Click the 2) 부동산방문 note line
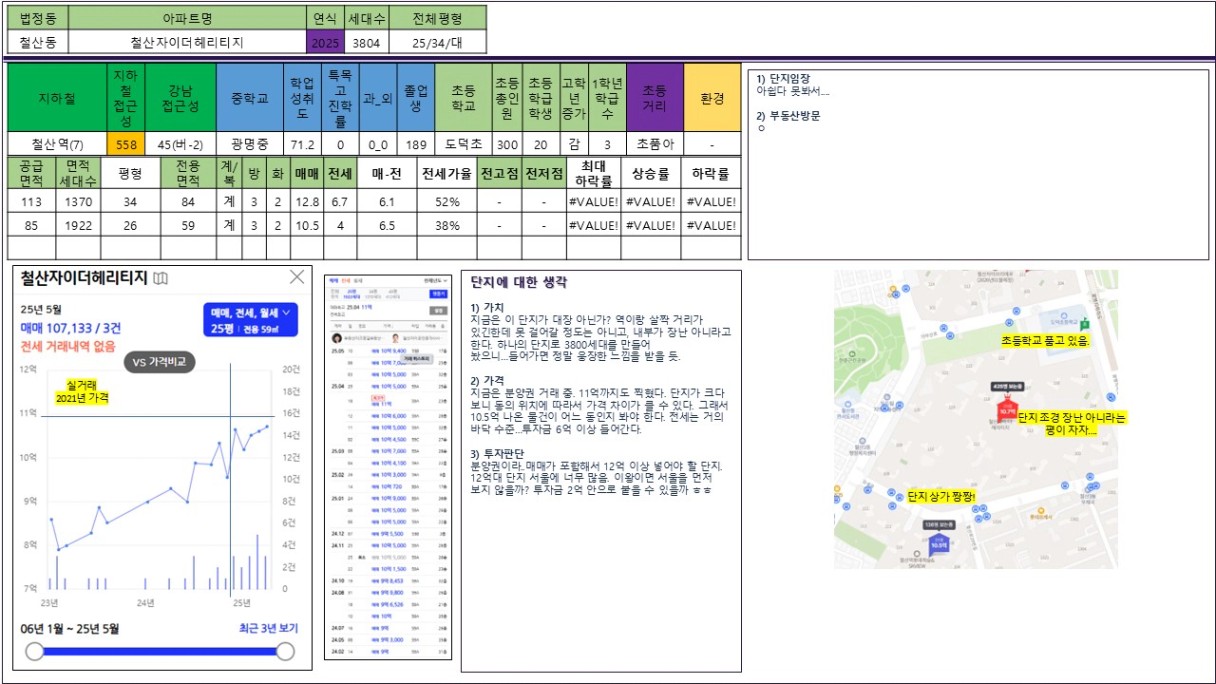 point(789,116)
